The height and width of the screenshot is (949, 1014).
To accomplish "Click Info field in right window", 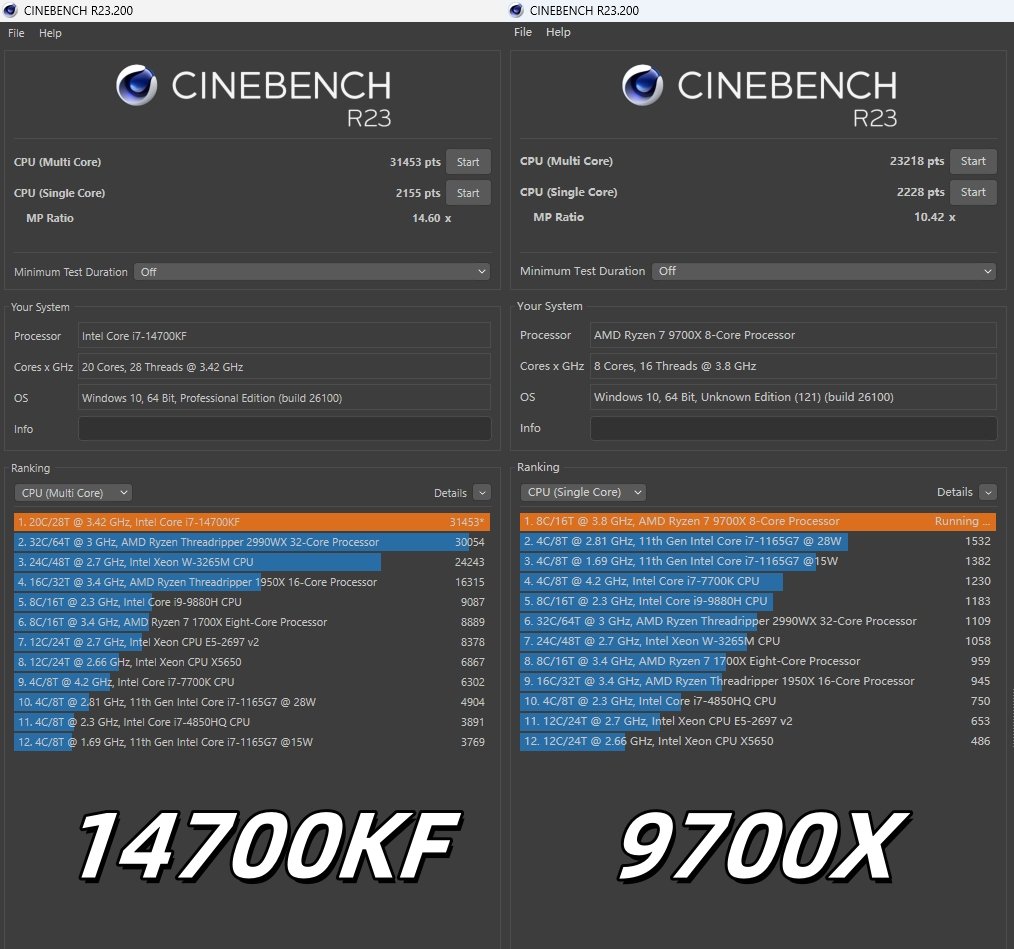I will point(793,428).
